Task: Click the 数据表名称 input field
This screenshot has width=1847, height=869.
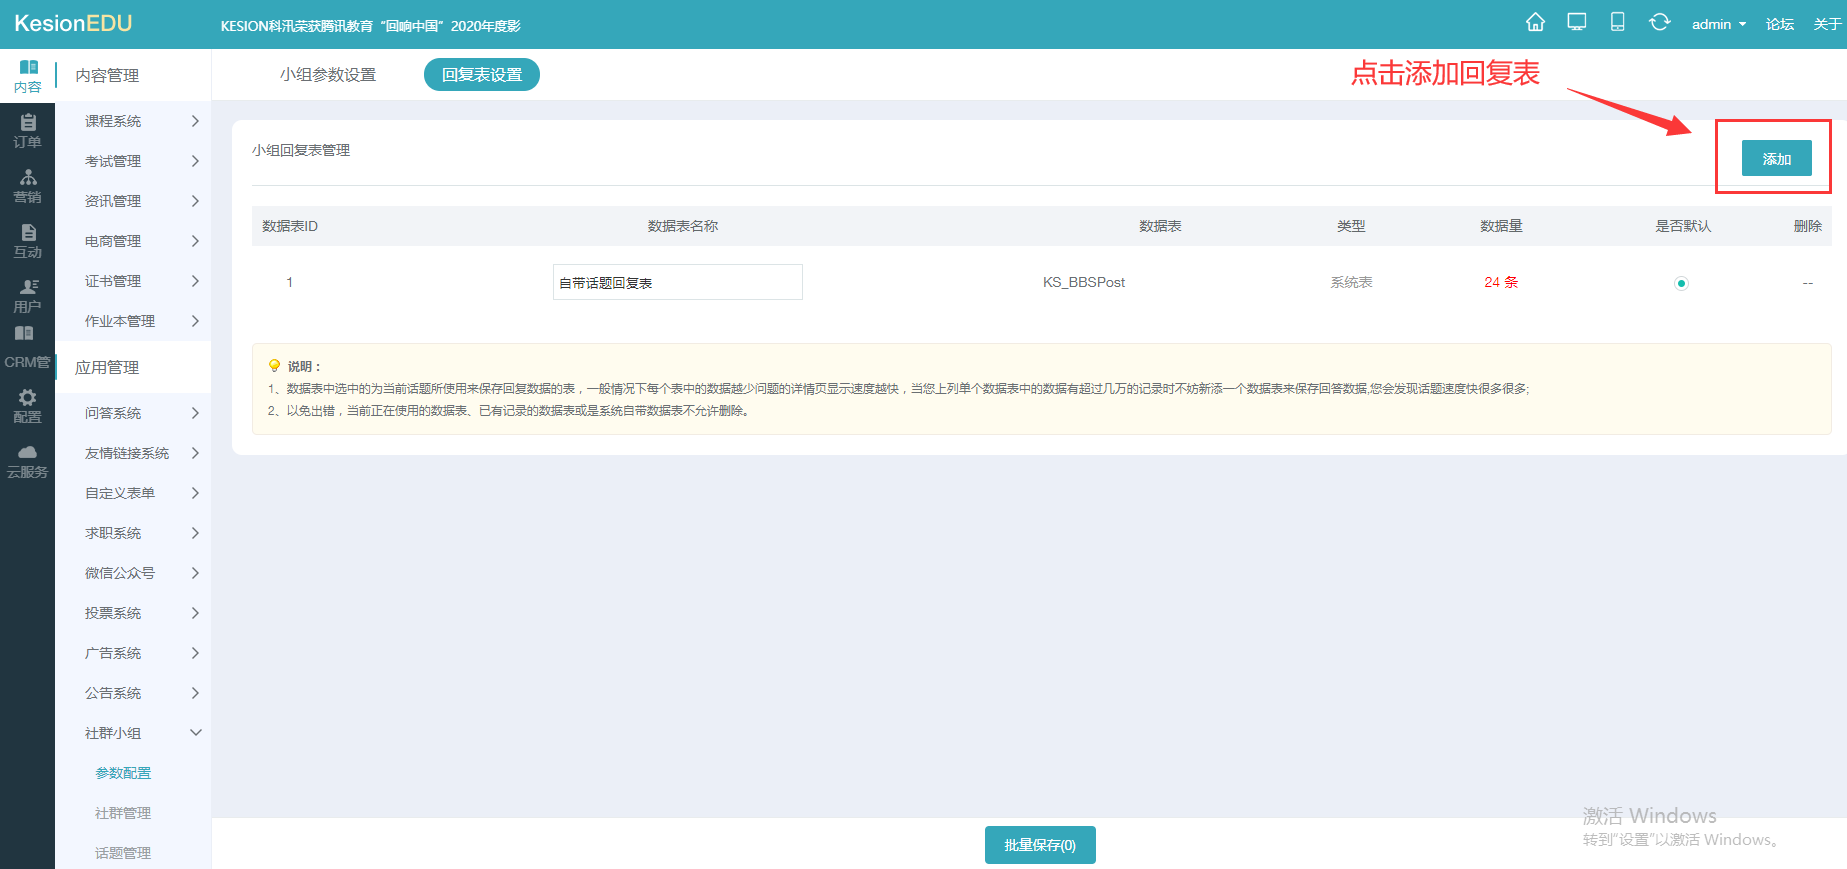Action: [x=677, y=283]
